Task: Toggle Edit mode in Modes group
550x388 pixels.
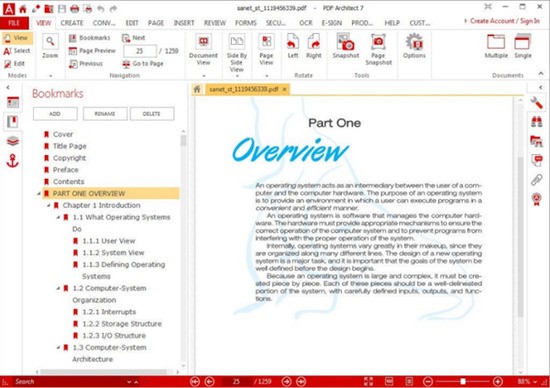Action: [15, 63]
